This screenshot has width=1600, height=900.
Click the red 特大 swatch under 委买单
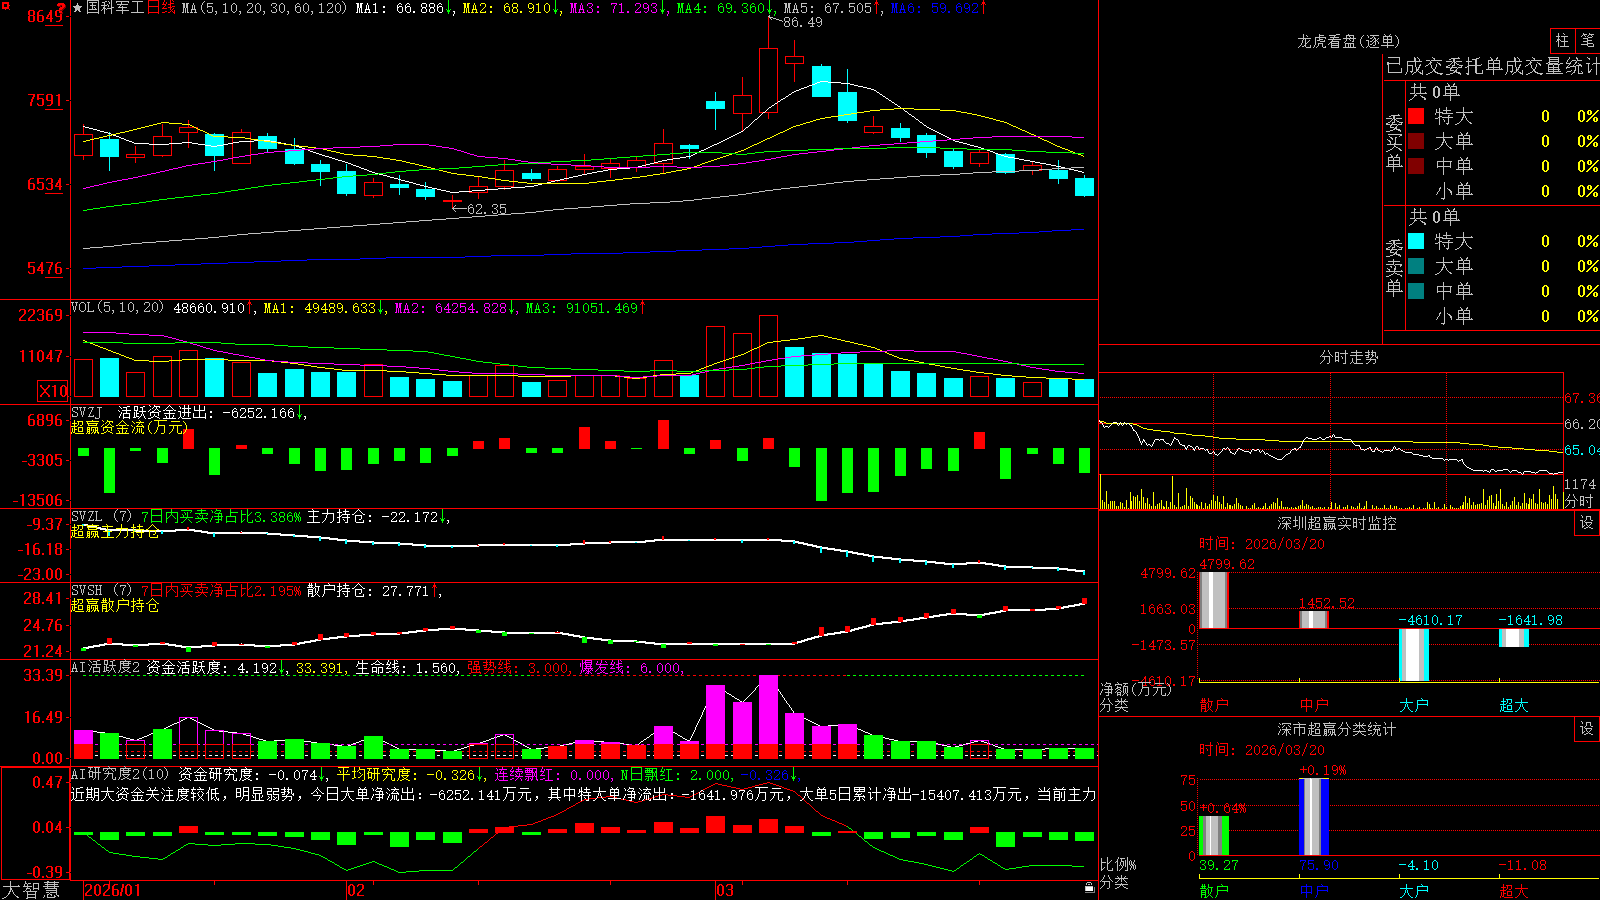click(1416, 116)
